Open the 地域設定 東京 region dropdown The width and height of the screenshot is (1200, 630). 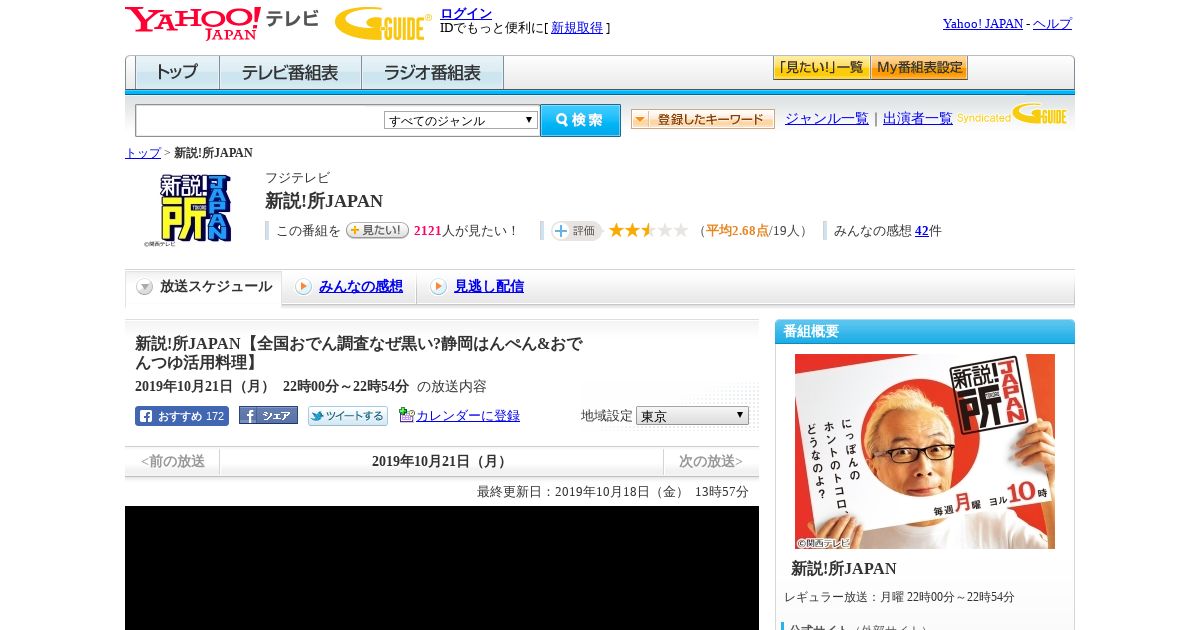(692, 415)
